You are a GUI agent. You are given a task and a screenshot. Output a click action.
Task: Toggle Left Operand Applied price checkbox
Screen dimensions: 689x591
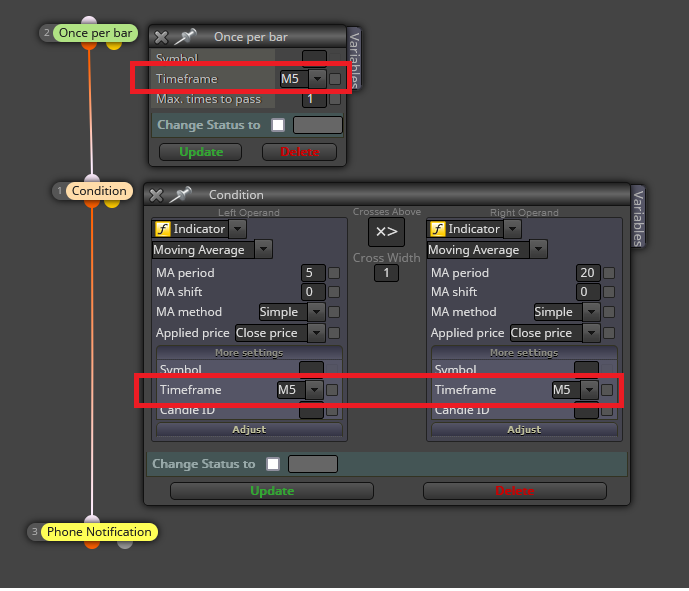[334, 333]
